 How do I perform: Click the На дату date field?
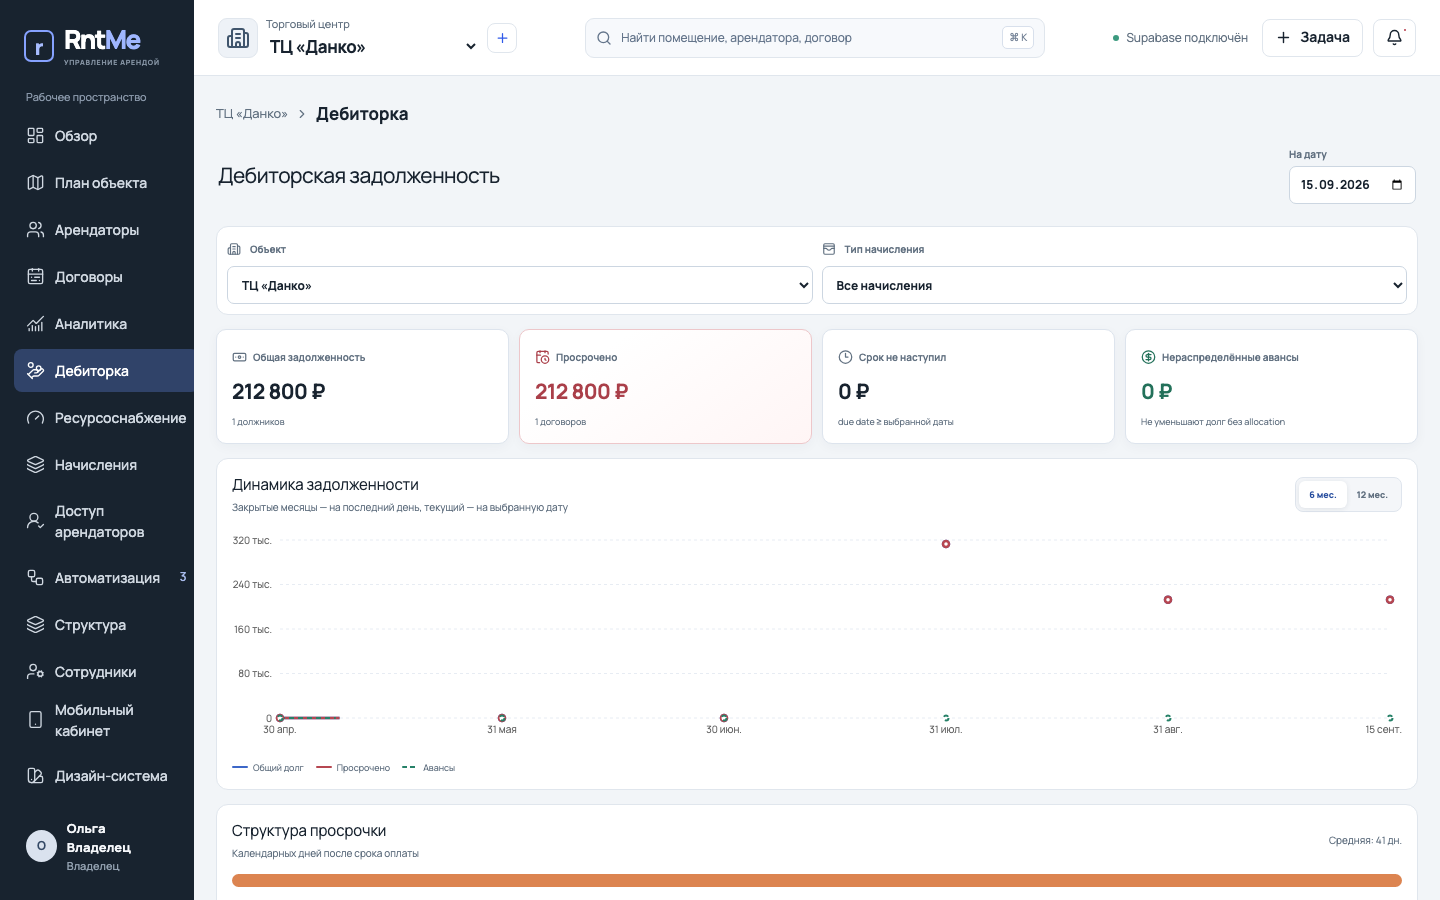click(x=1352, y=185)
